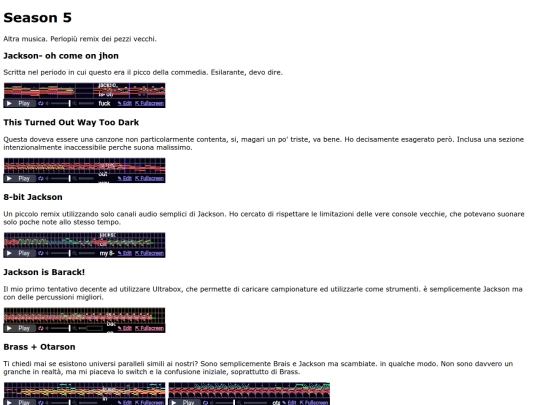Adjust volume slider in 'oh come on jhon' player
This screenshot has width=540, height=405.
61,103
